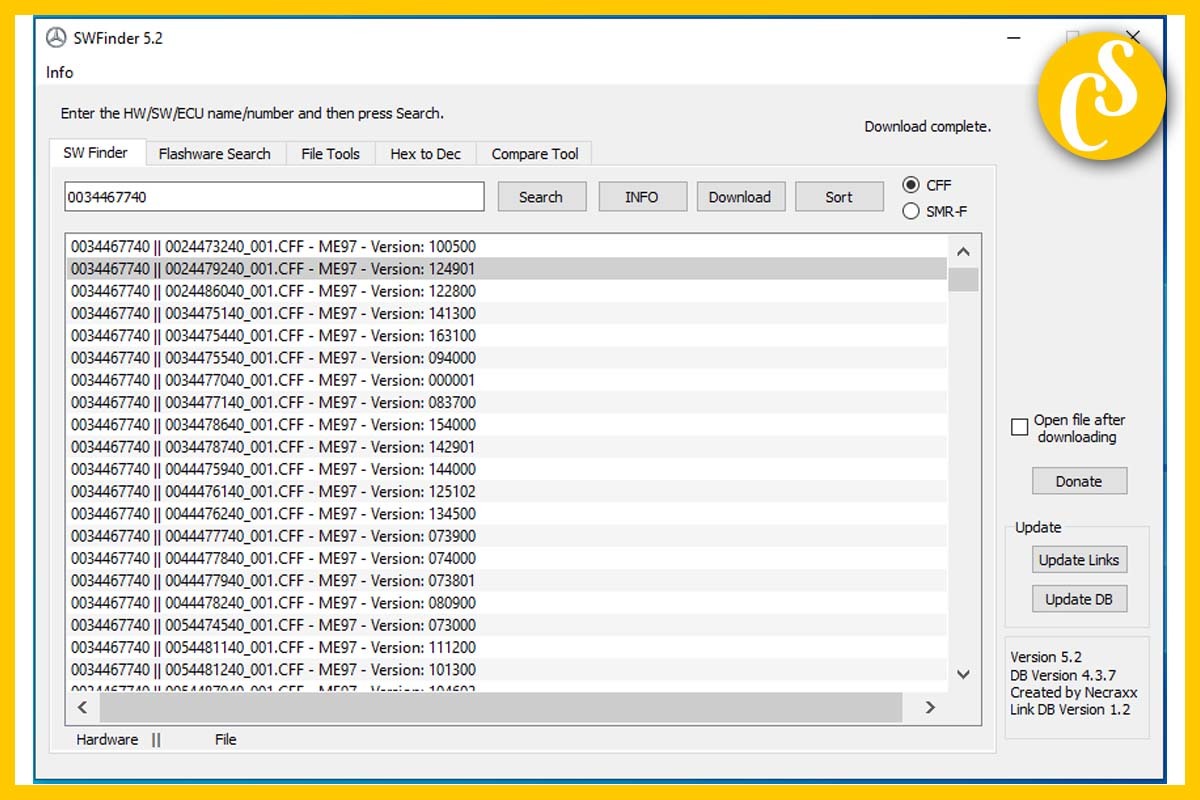1200x800 pixels.
Task: Open the Compare Tool tab
Action: 535,154
